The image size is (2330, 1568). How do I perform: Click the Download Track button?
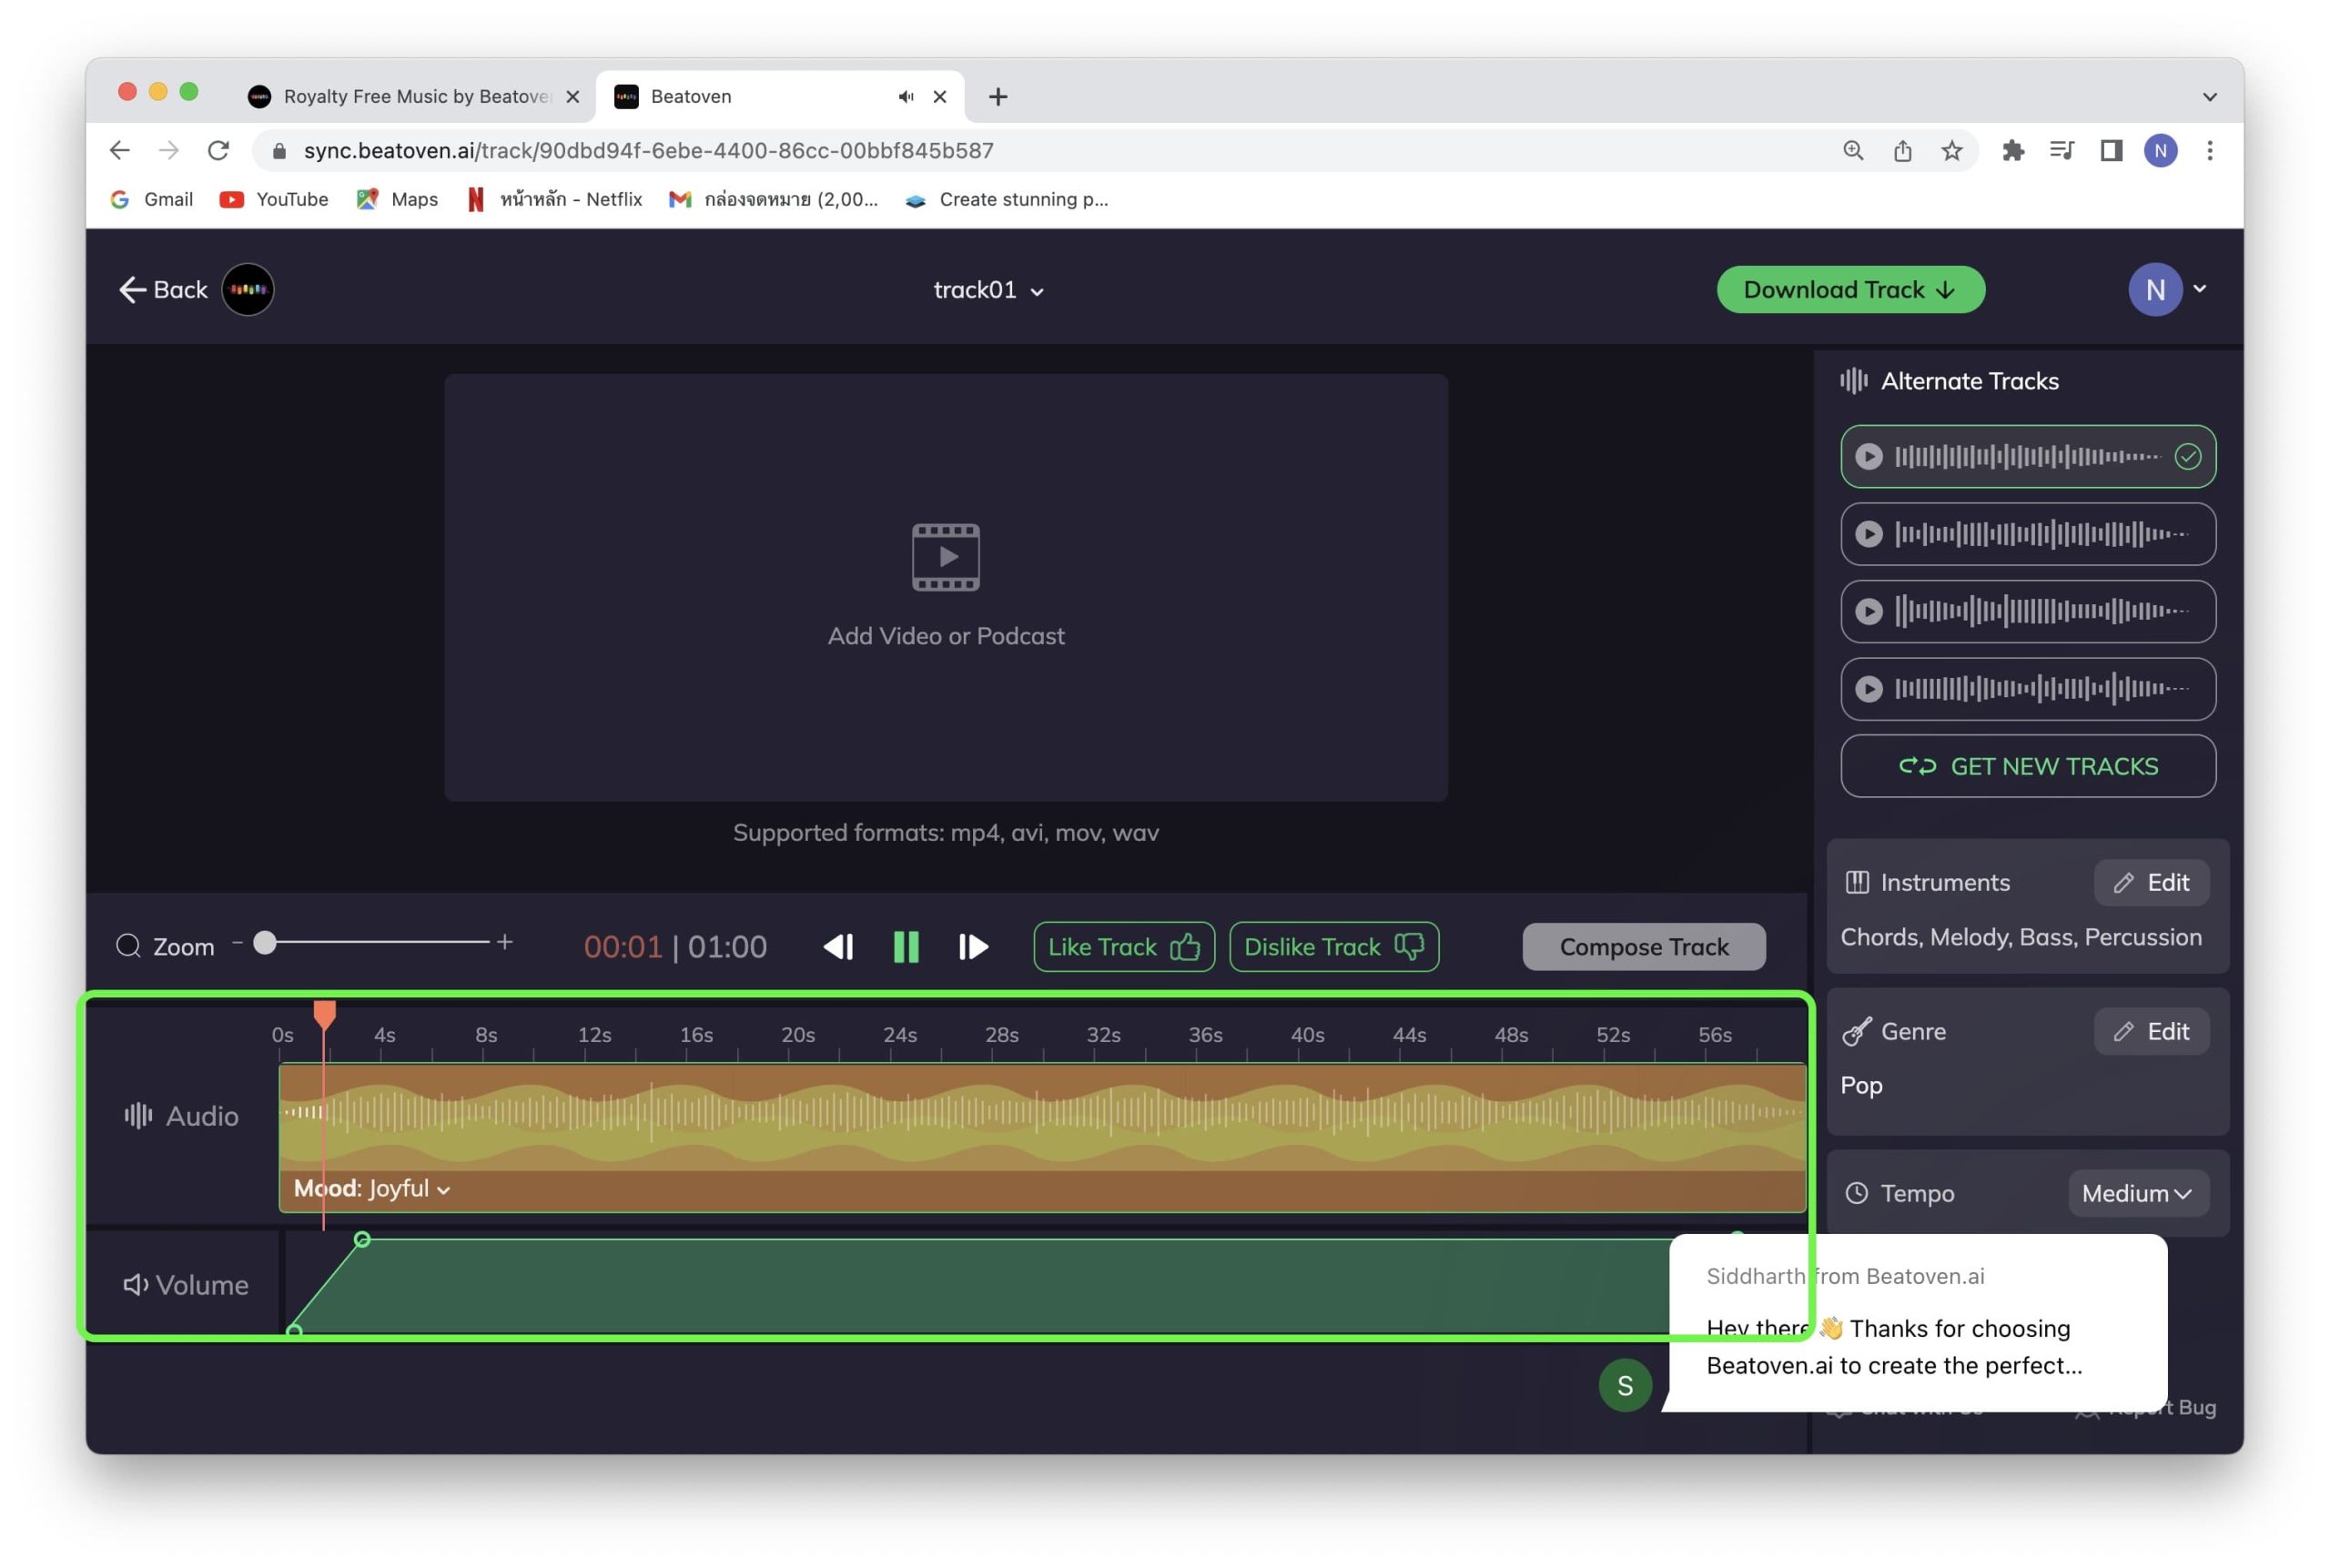pos(1849,290)
